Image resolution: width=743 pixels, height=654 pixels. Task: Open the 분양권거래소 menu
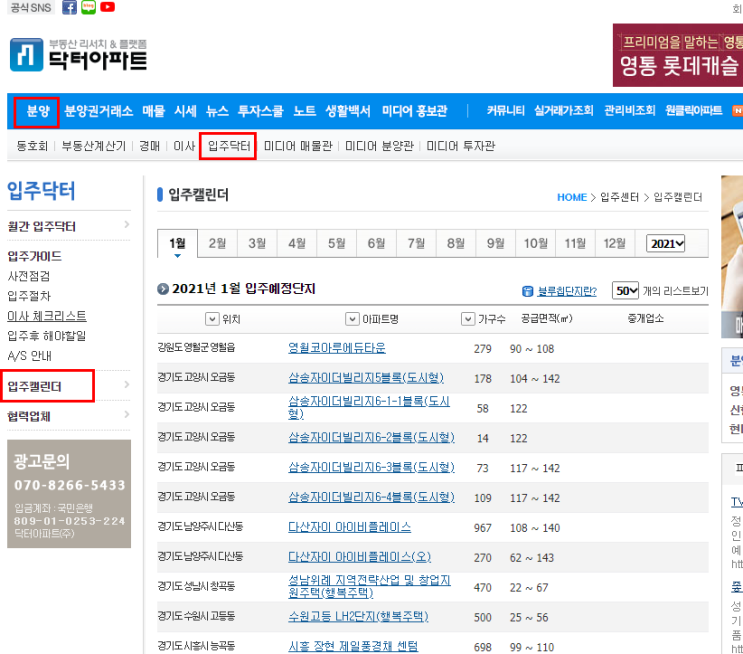(99, 111)
